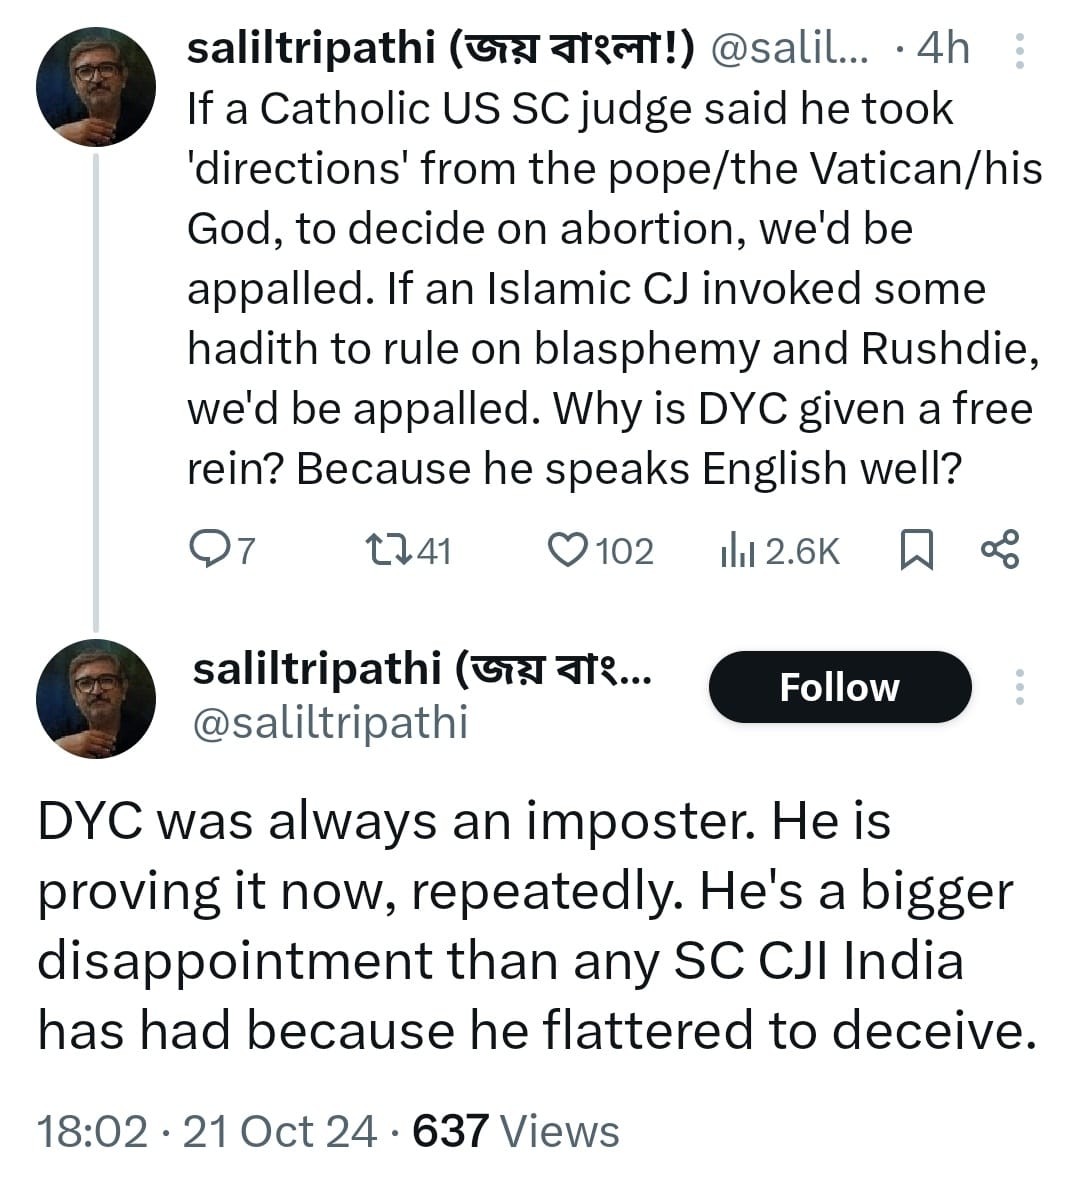Reply to the first tweet with 7 replies
1080x1182 pixels.
pos(208,549)
